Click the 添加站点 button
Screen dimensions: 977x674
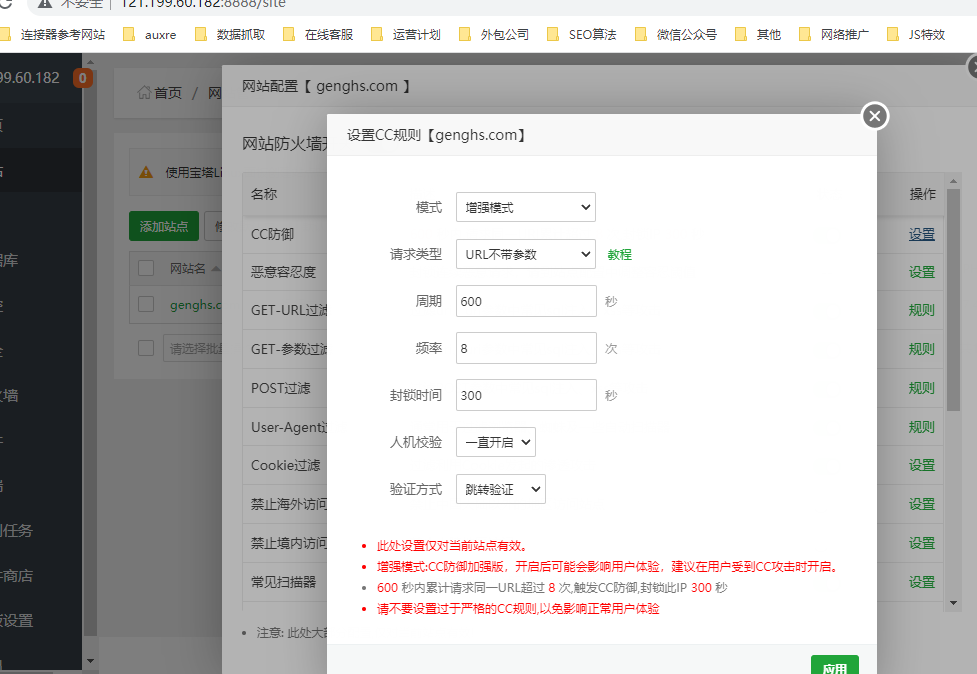164,226
